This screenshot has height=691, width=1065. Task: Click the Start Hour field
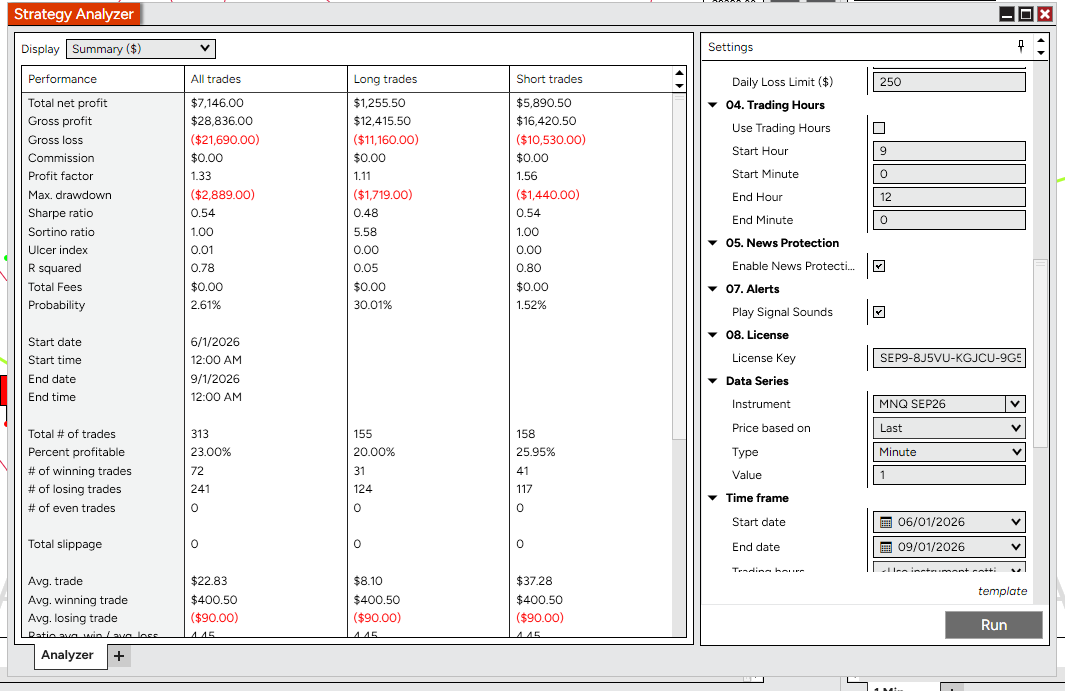click(x=949, y=151)
